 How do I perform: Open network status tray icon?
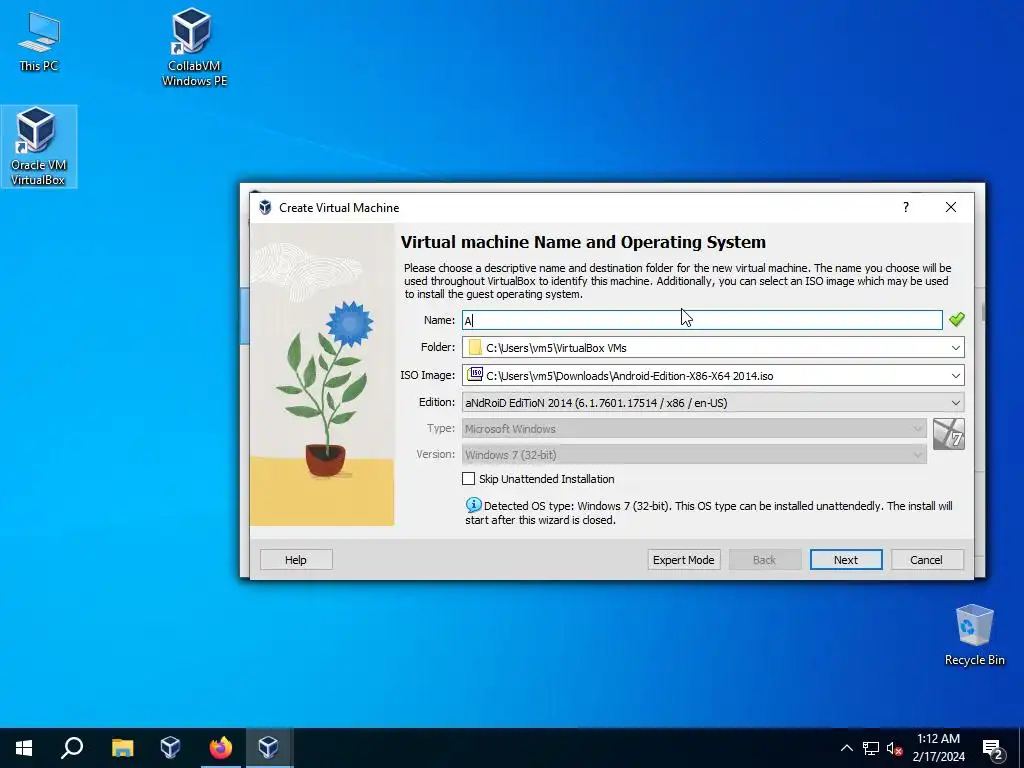[871, 748]
